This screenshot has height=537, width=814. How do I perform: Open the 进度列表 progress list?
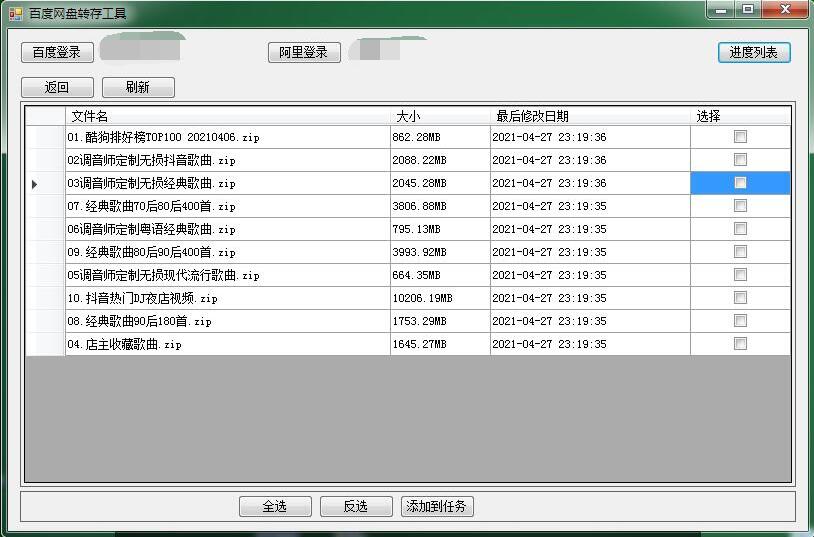pyautogui.click(x=754, y=52)
